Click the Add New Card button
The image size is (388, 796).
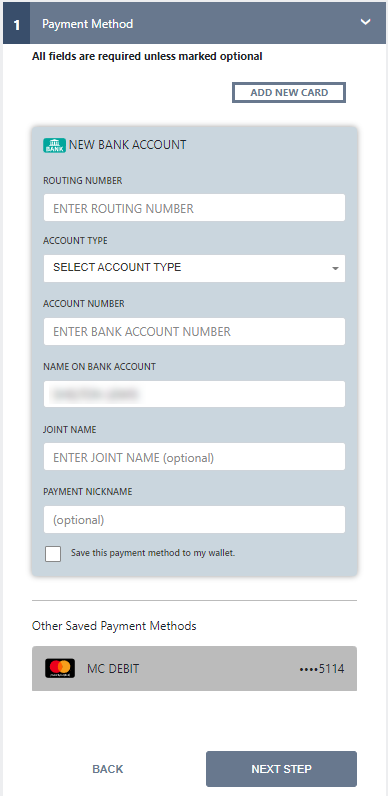click(289, 92)
